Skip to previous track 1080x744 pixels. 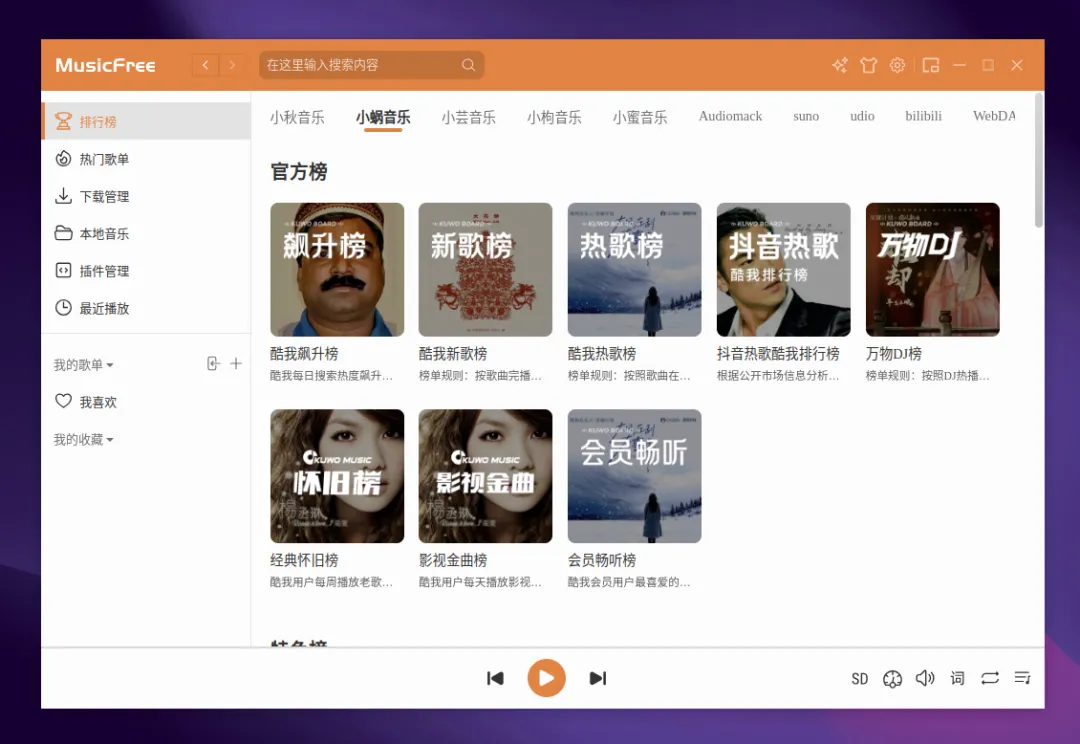(495, 679)
